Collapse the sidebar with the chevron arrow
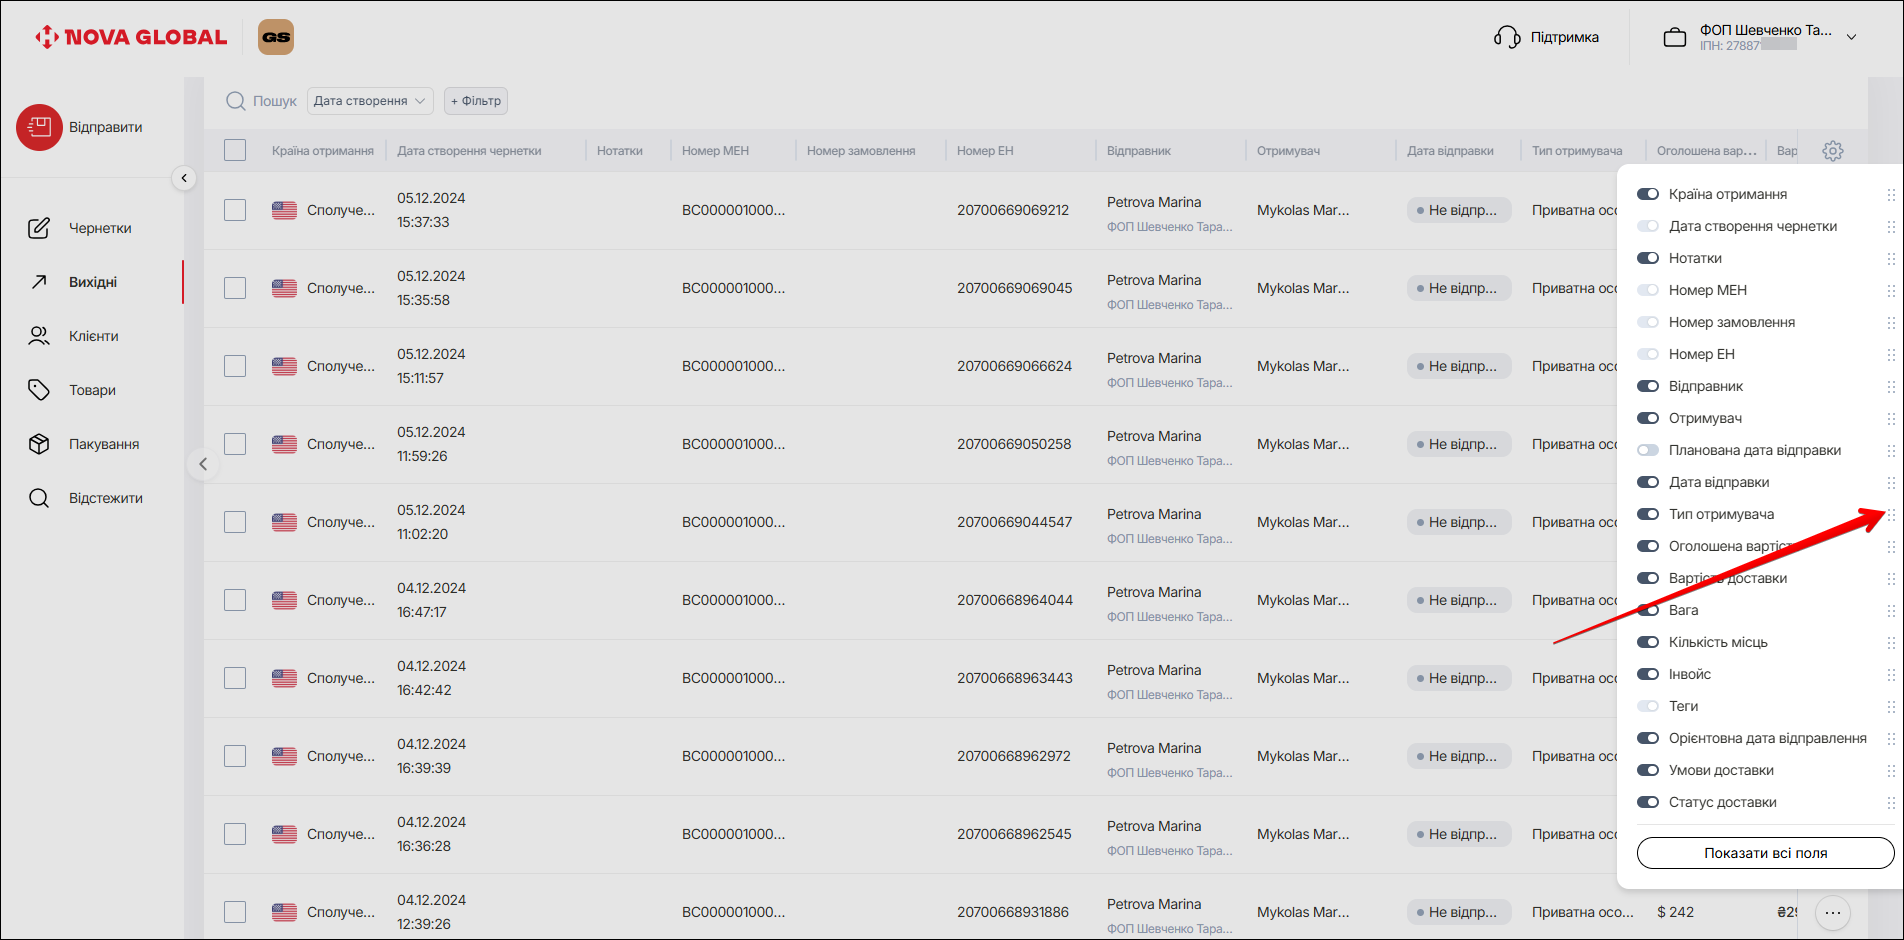This screenshot has width=1904, height=940. point(184,178)
